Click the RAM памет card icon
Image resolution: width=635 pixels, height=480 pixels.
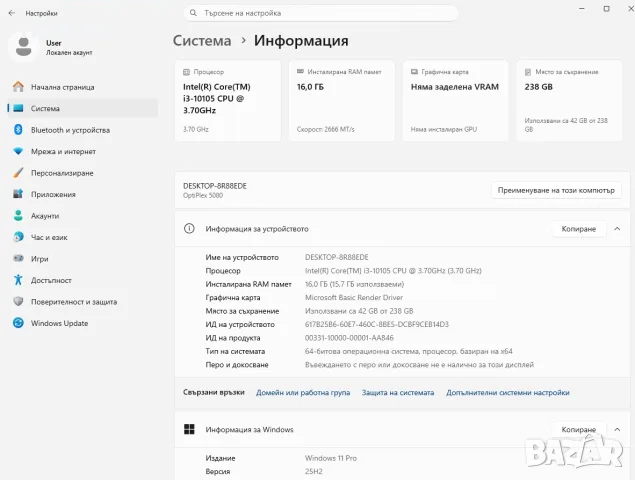300,72
